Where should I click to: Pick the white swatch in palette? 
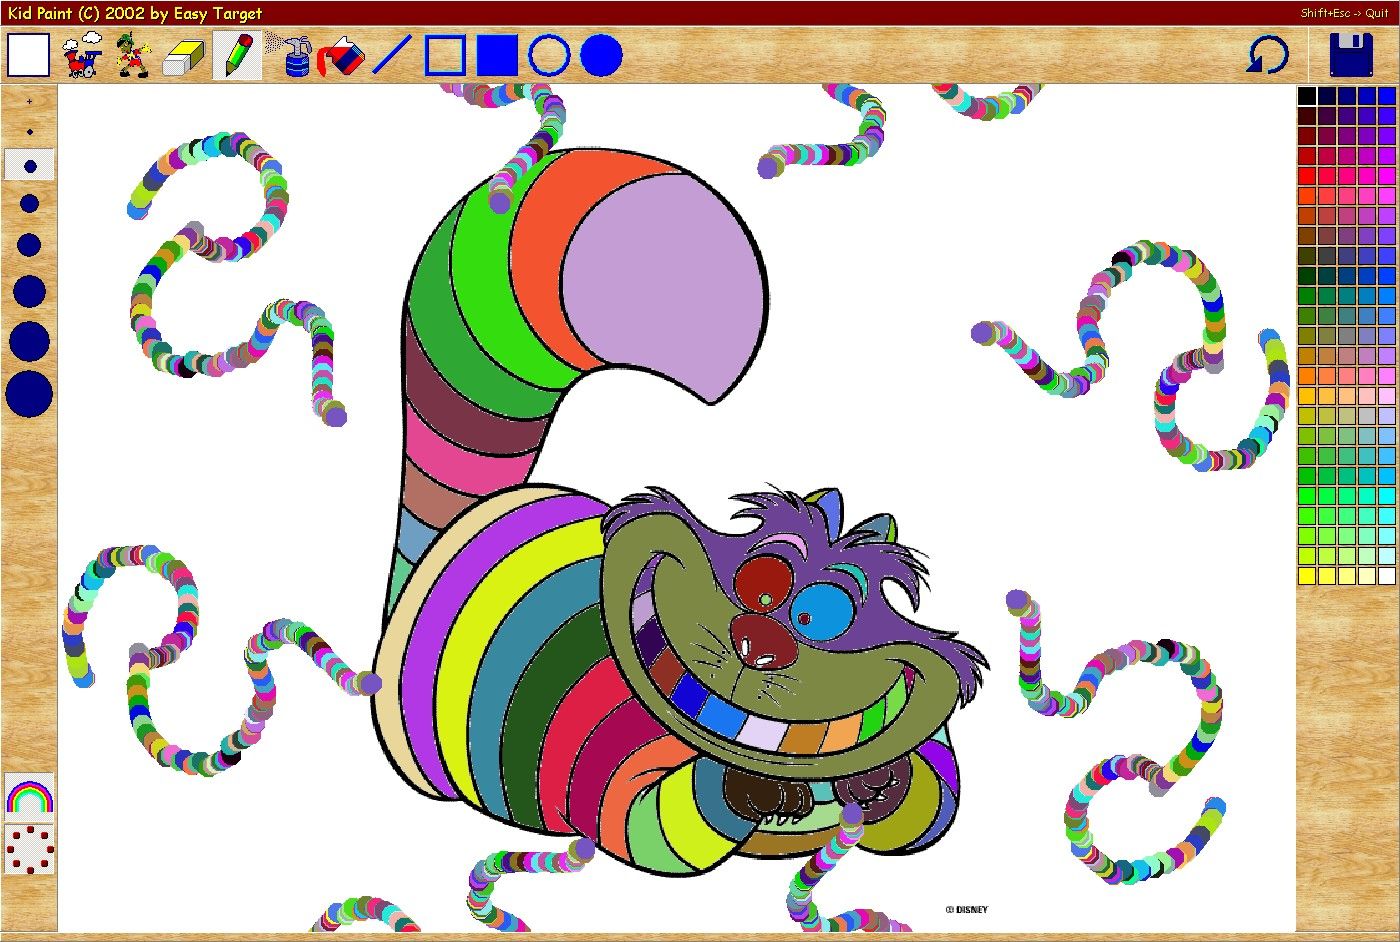click(x=1386, y=576)
